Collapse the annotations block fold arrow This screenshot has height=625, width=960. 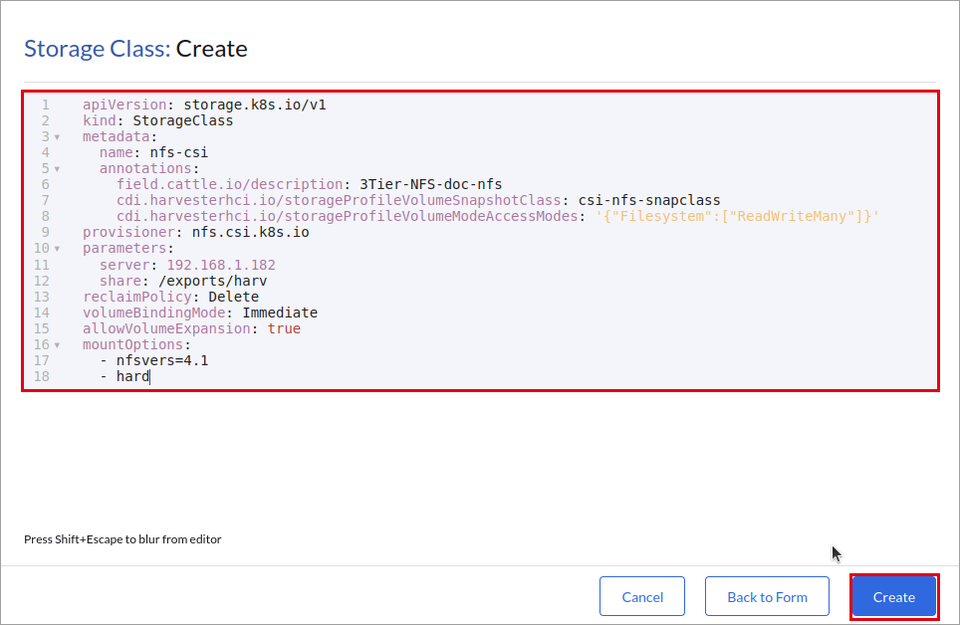pos(57,169)
